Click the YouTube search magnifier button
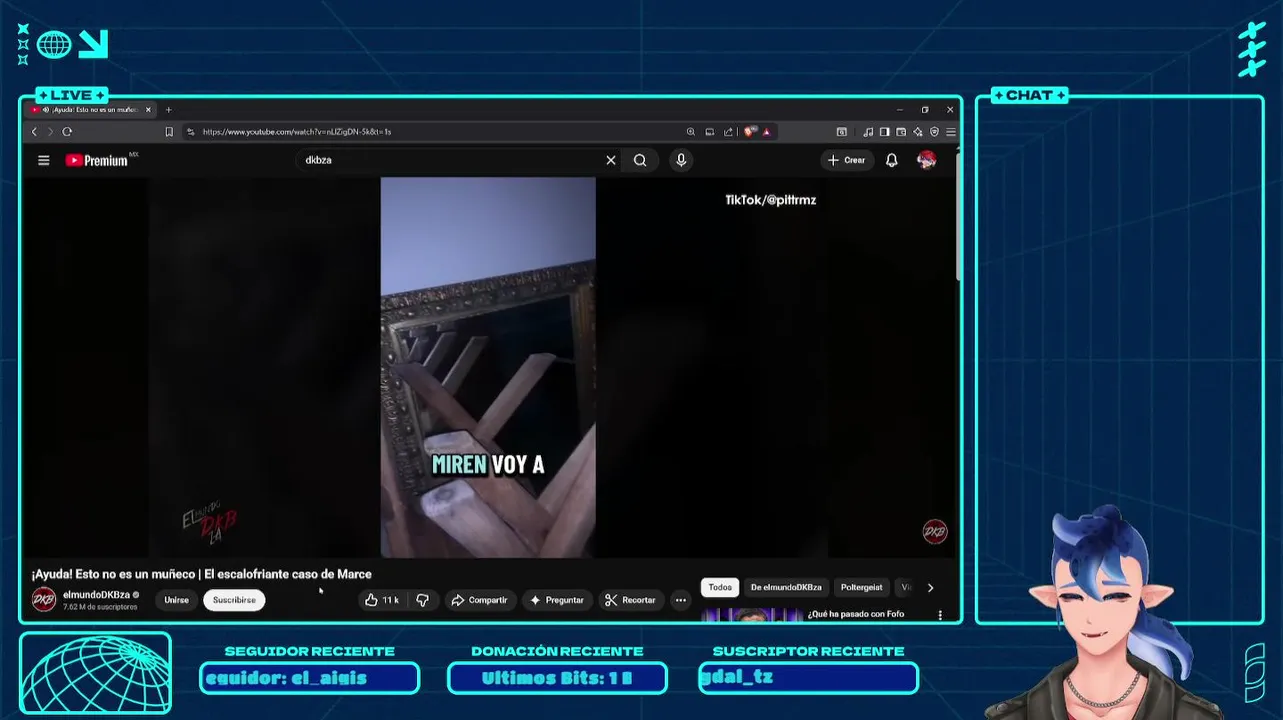 (x=640, y=160)
